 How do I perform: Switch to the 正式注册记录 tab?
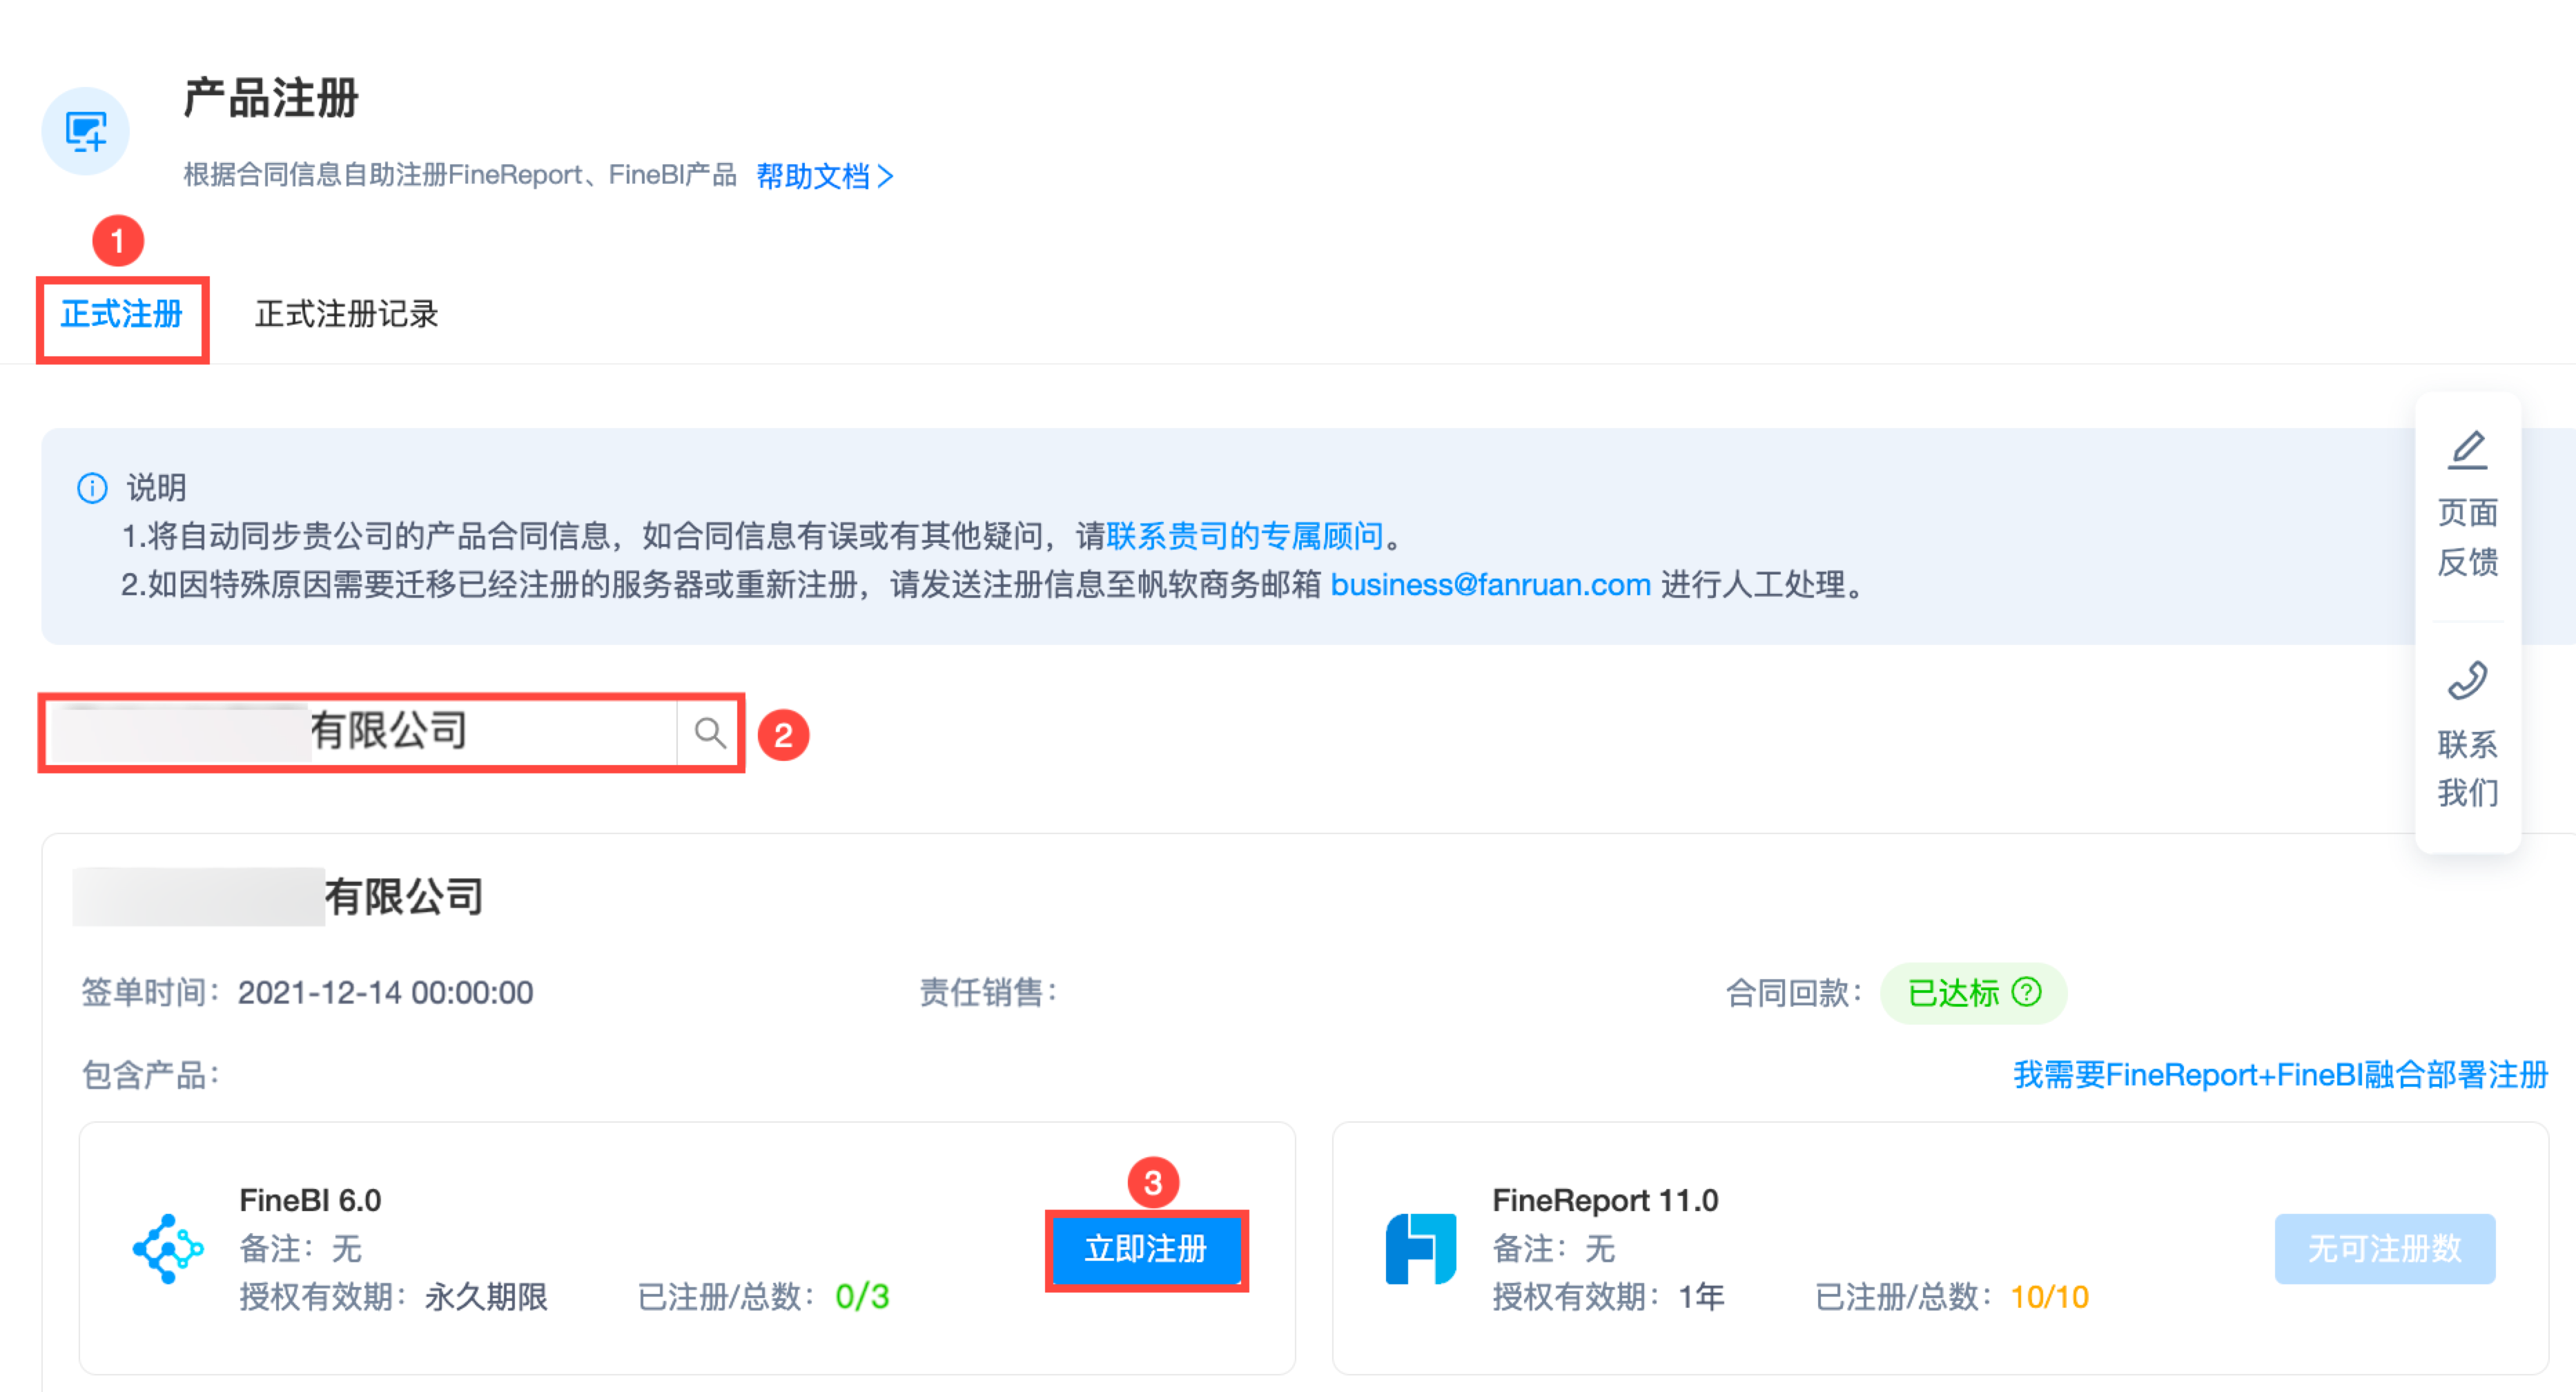coord(346,314)
